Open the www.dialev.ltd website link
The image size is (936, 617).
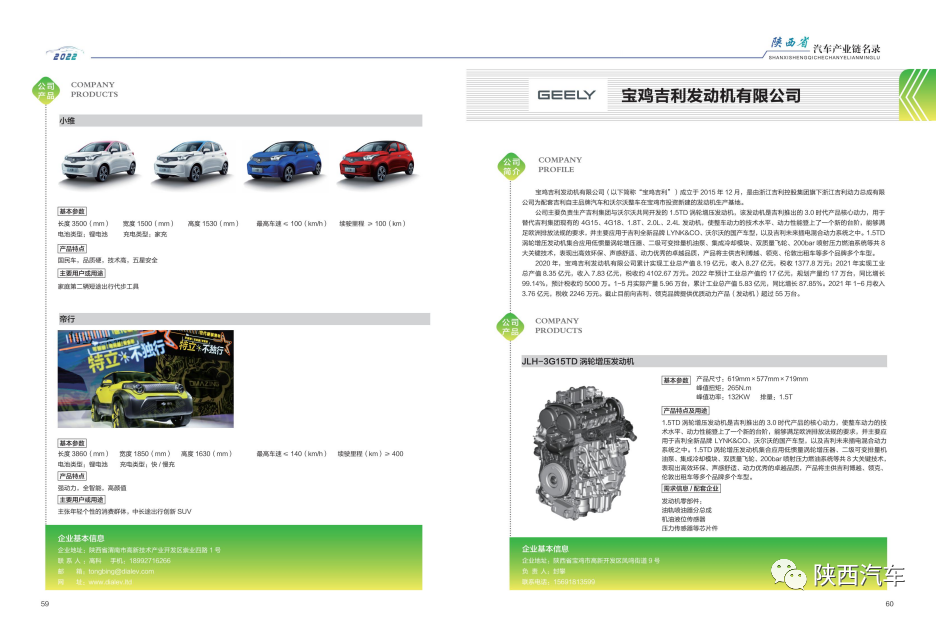pyautogui.click(x=110, y=582)
